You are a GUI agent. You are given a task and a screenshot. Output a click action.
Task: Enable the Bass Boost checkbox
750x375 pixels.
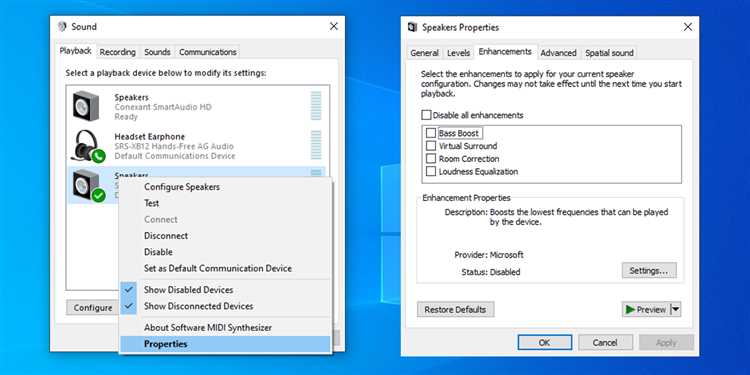click(x=431, y=133)
